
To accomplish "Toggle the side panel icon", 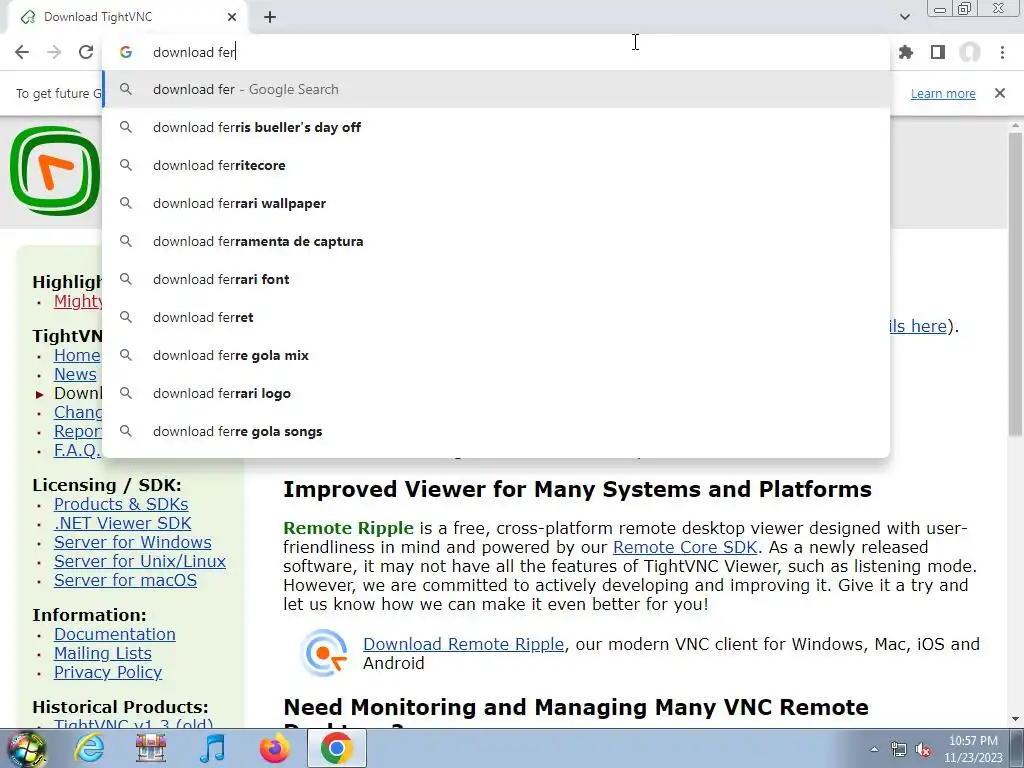I will 938,52.
